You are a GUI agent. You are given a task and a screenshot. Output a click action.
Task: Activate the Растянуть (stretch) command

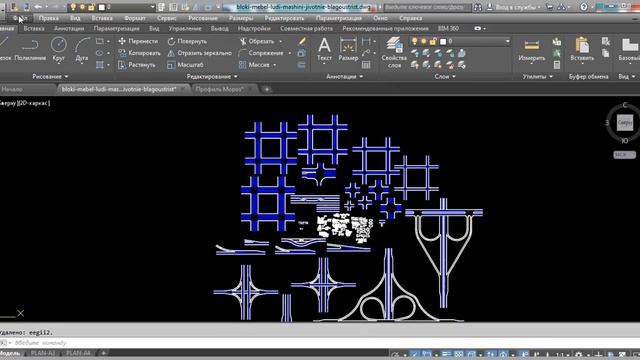(137, 65)
